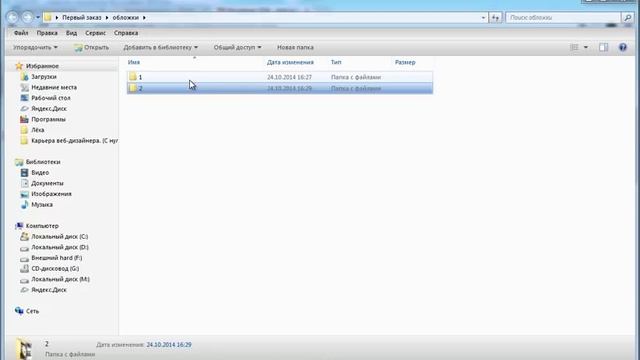
Task: Select folder '2' icon in file list
Action: (133, 88)
